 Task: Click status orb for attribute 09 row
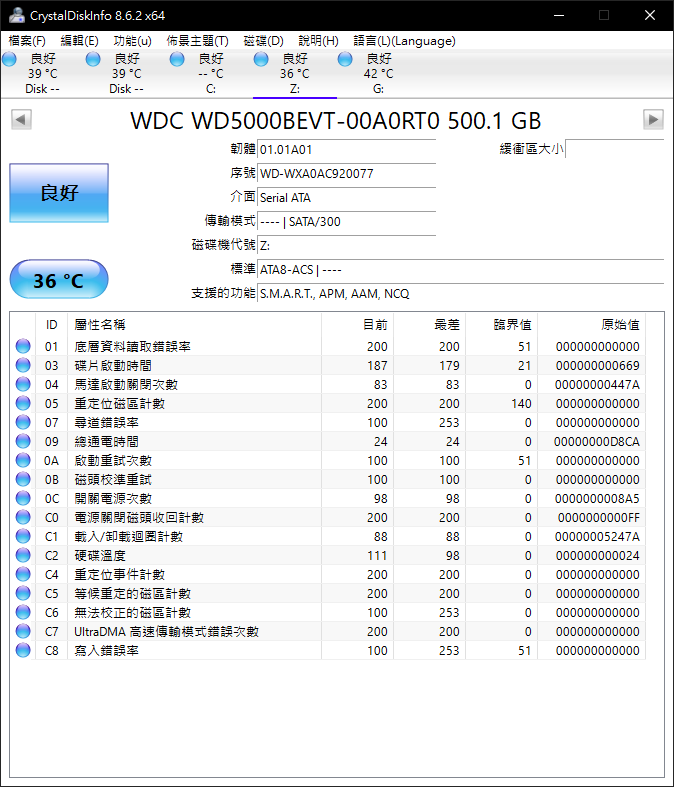(23, 441)
